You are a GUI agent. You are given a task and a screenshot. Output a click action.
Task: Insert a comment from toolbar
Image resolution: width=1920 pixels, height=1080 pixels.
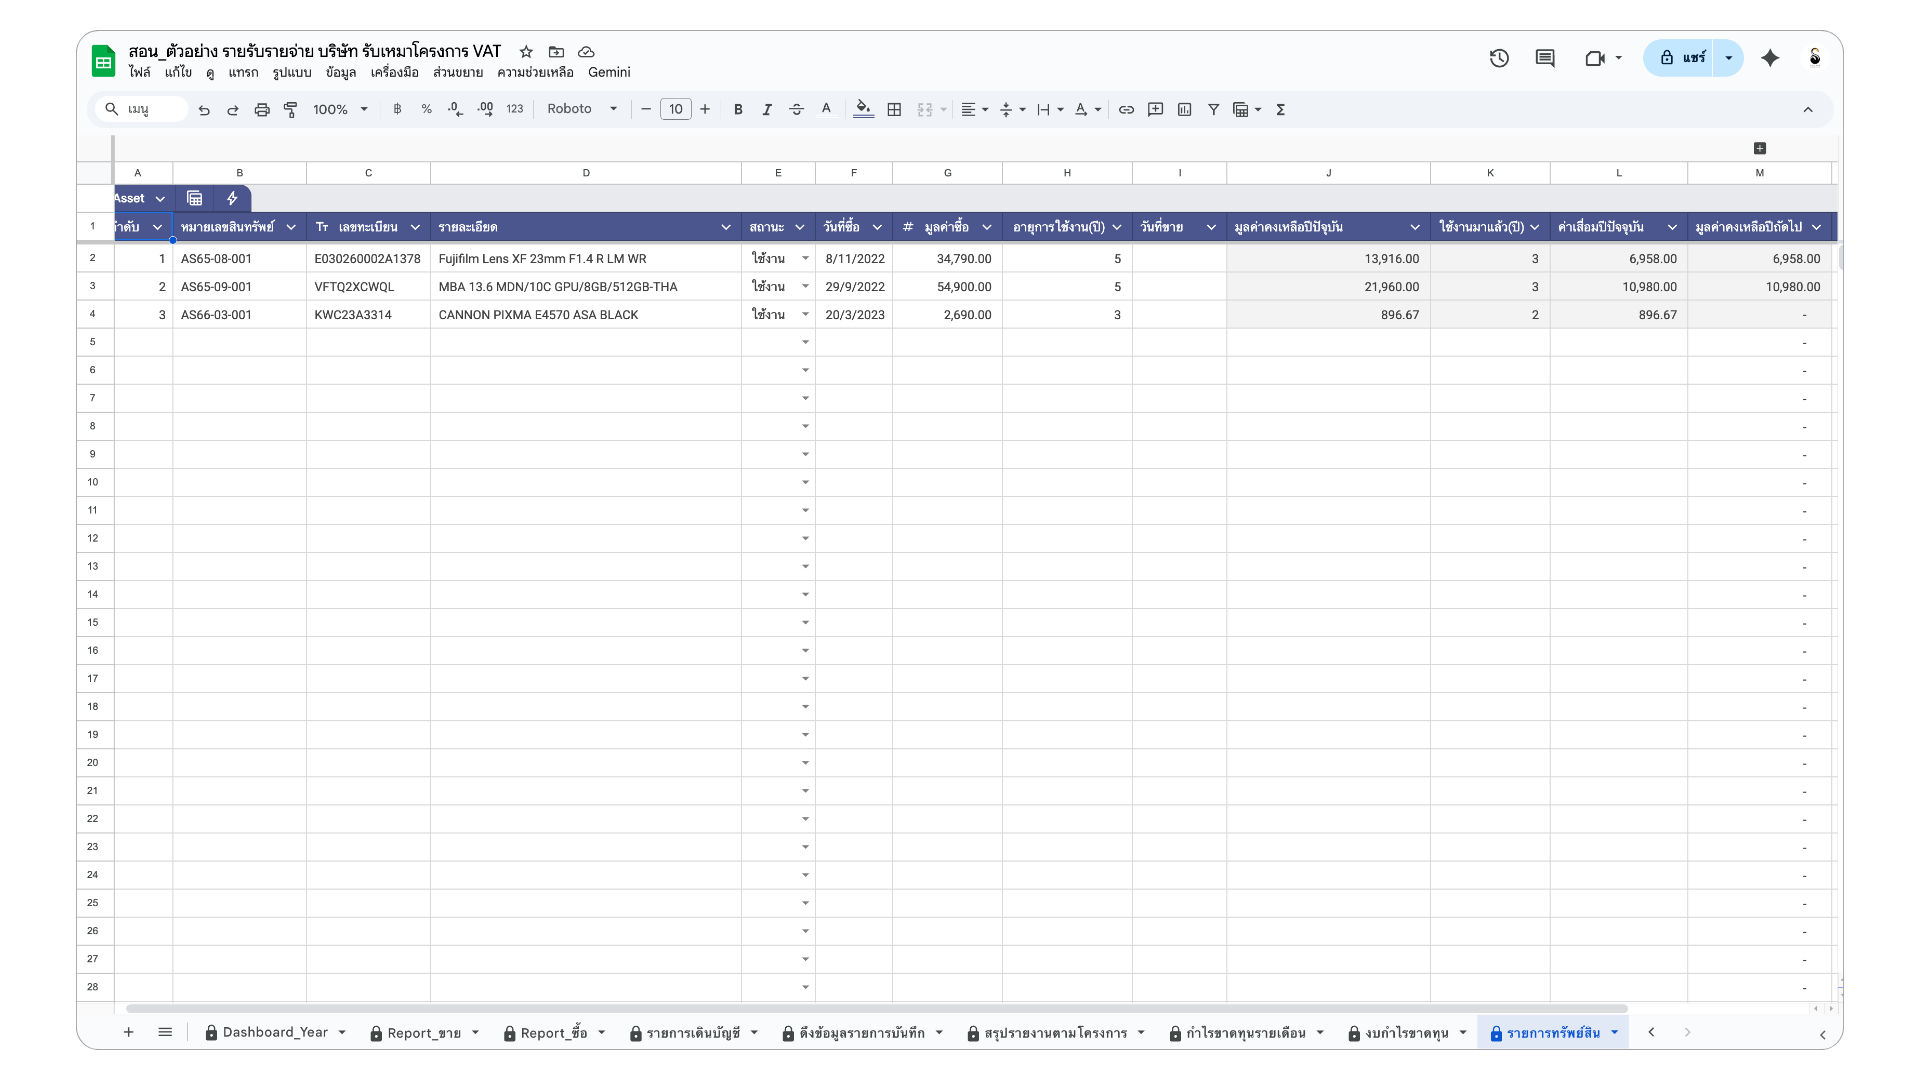click(1155, 109)
